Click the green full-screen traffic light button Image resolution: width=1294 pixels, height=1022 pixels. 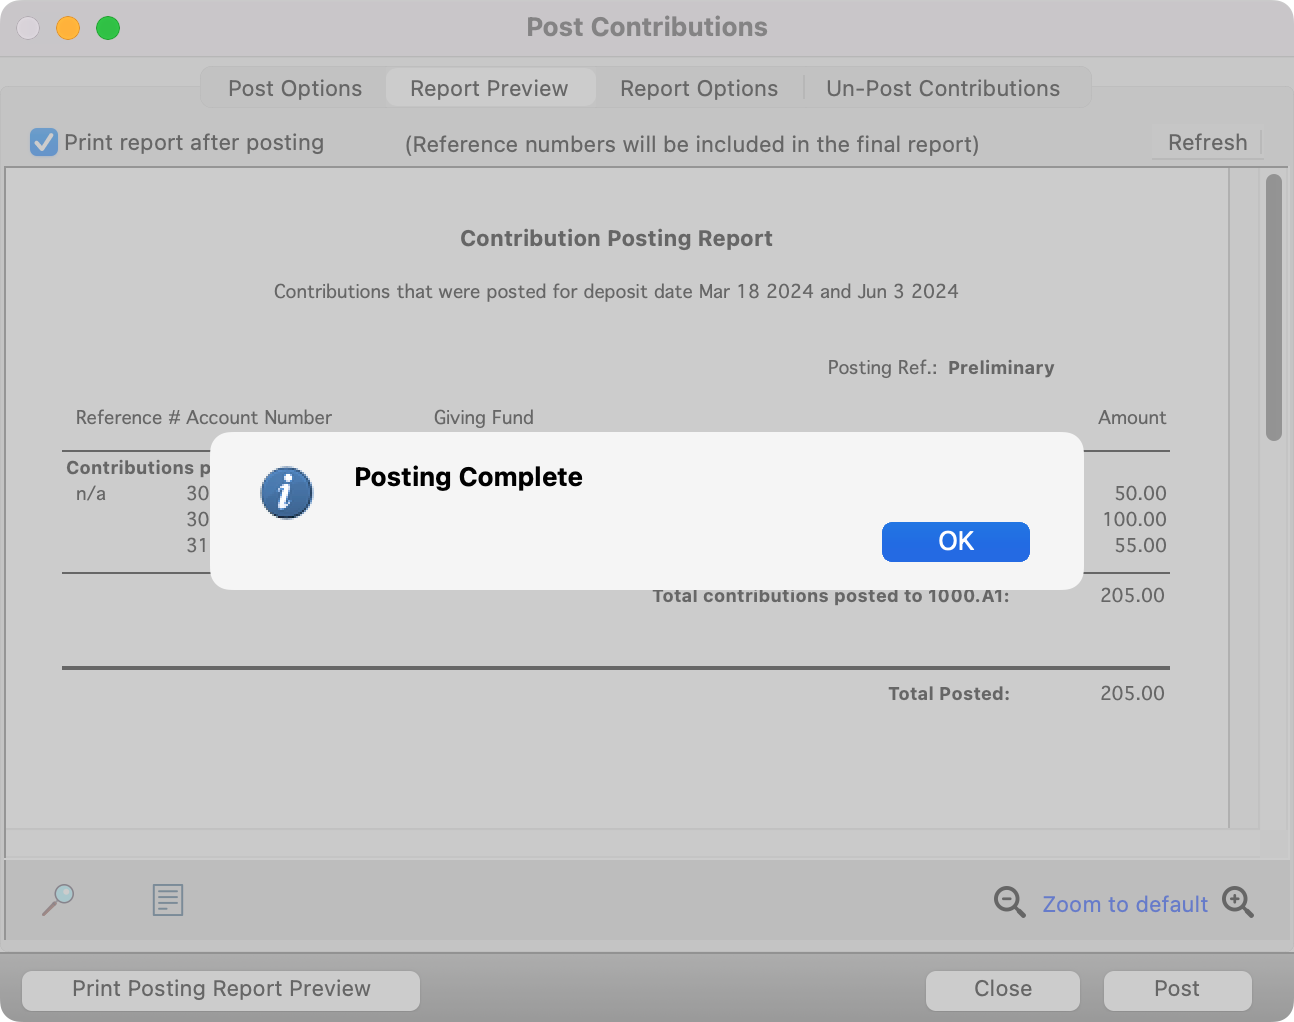tap(108, 28)
